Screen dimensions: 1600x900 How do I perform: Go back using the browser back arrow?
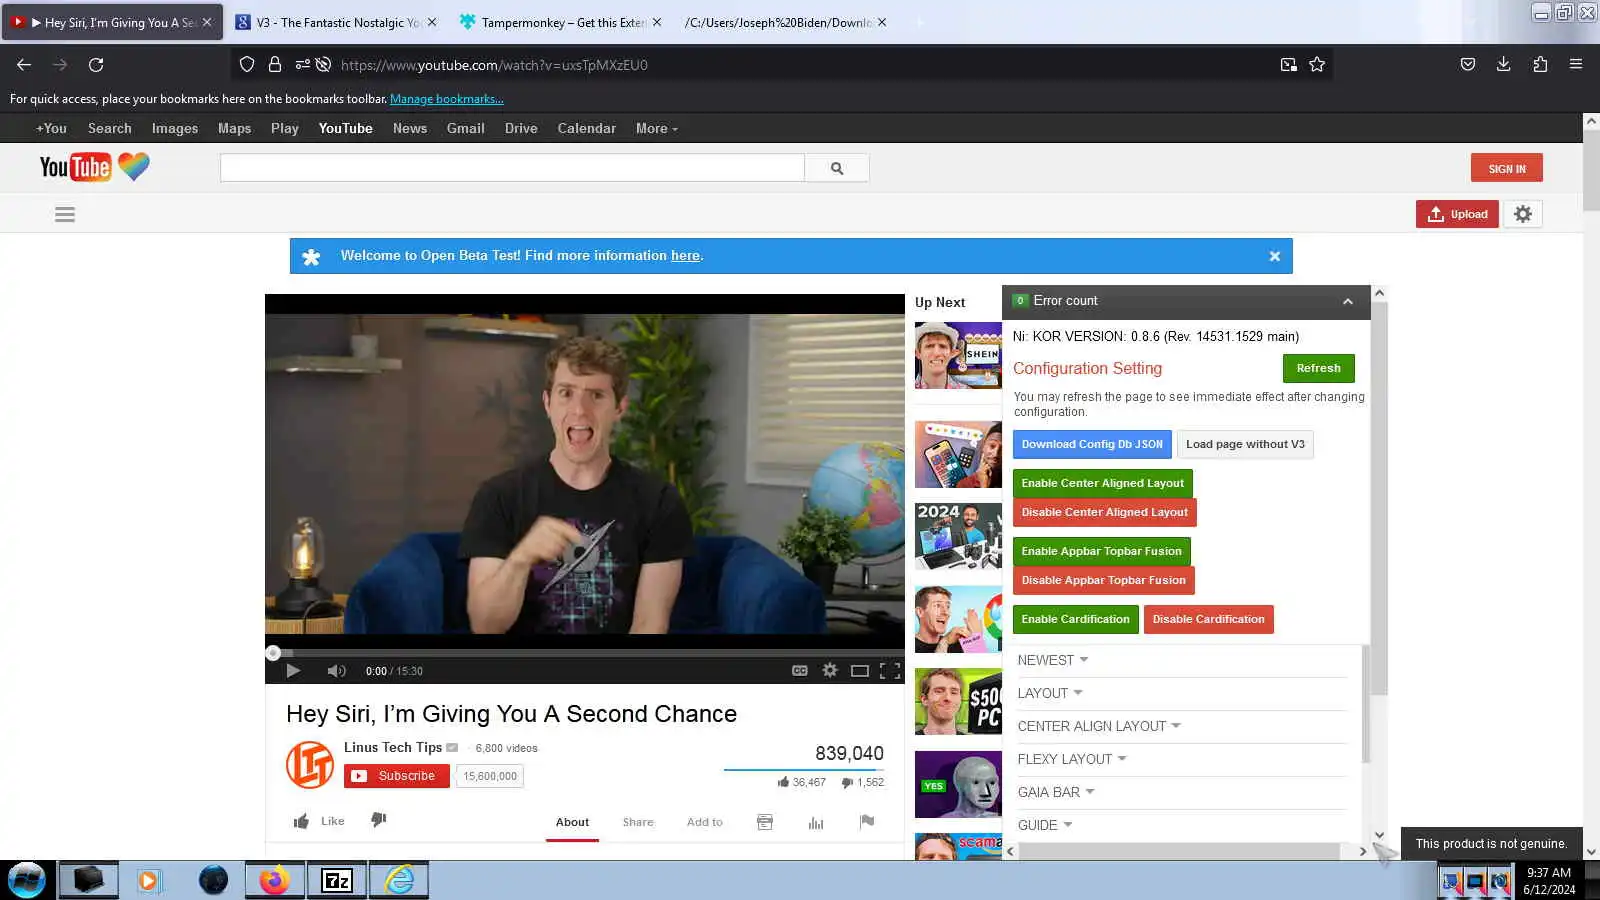pos(24,65)
